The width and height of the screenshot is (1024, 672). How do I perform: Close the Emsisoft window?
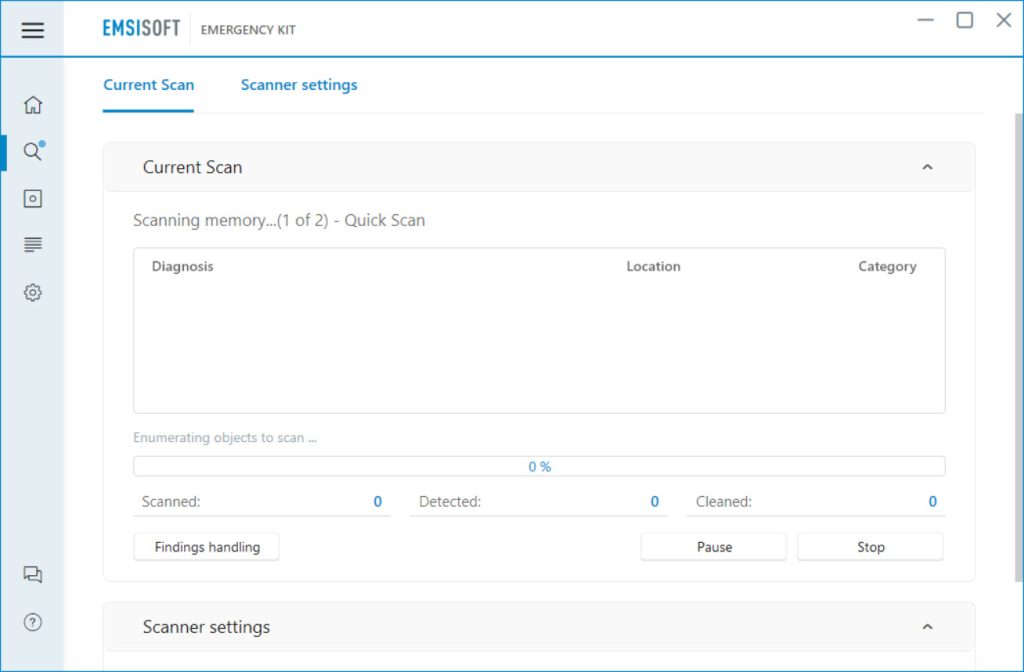pos(1004,20)
